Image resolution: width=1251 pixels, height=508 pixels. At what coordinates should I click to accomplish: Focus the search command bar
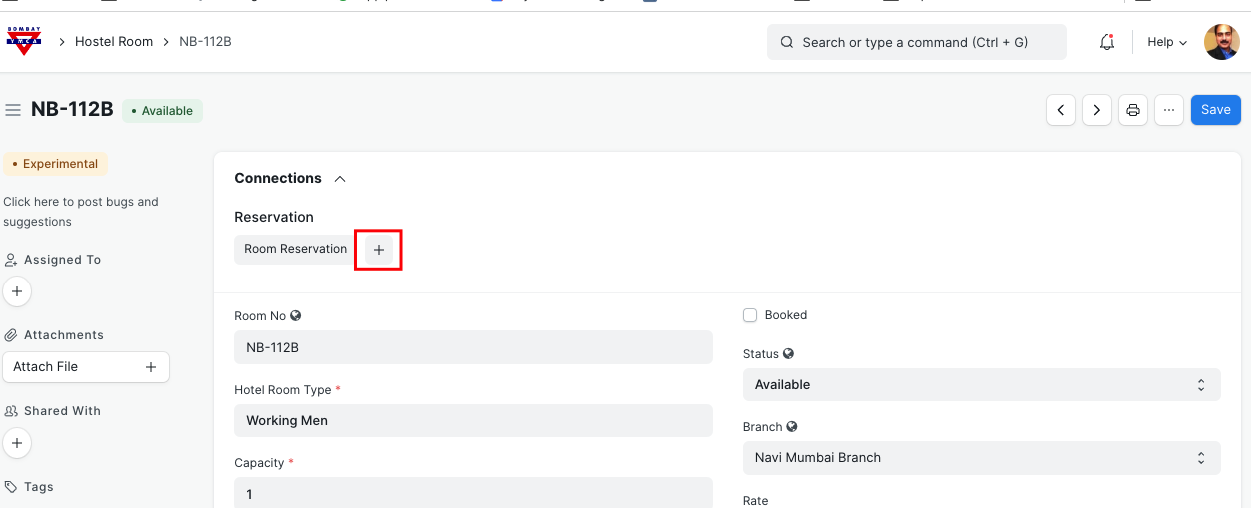(916, 42)
